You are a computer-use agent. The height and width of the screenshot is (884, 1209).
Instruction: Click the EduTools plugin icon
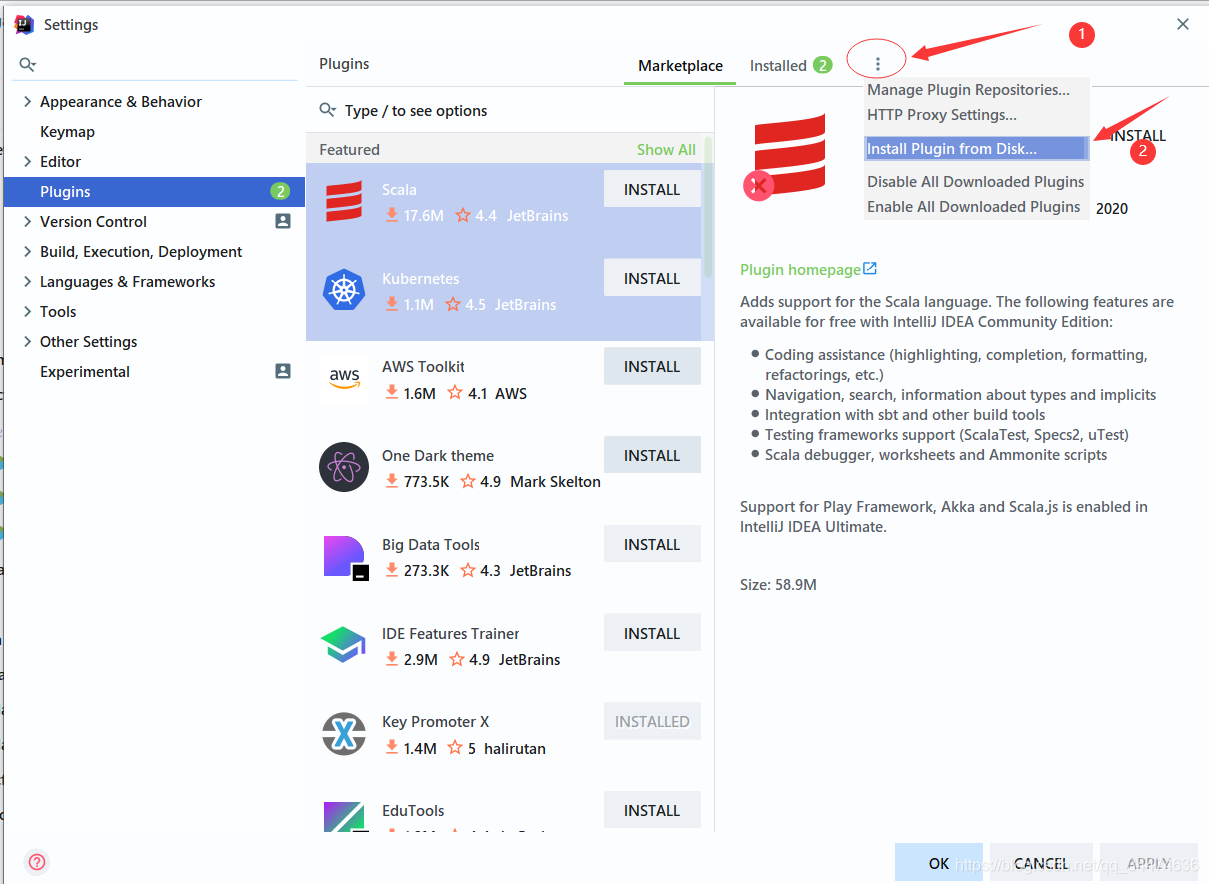point(346,817)
